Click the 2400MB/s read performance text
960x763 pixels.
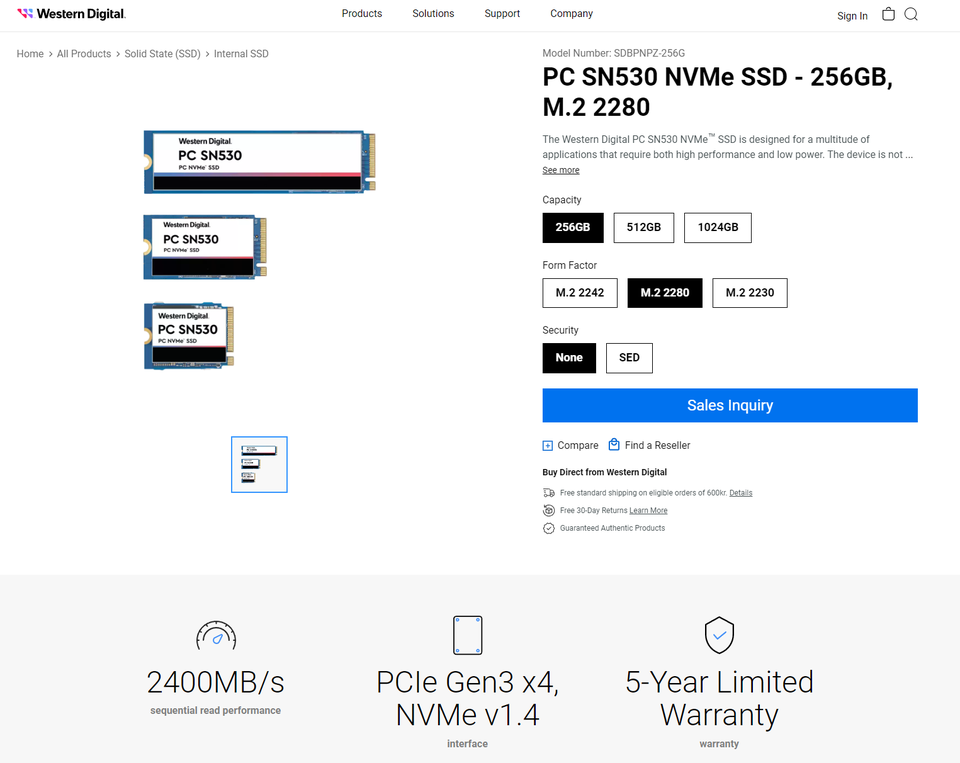pos(216,682)
